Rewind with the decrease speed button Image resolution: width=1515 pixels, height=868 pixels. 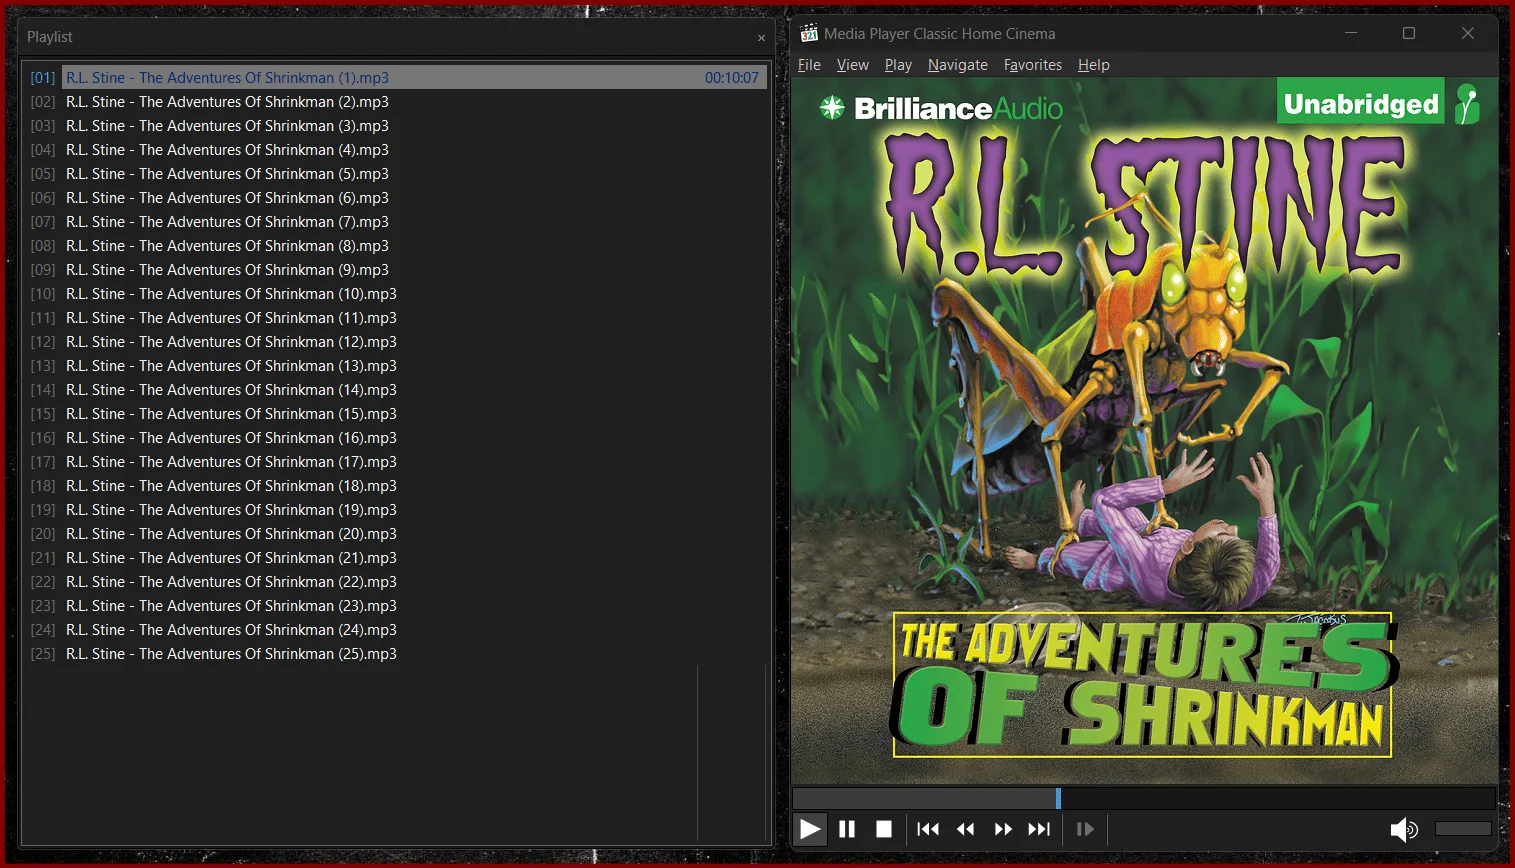[x=966, y=829]
